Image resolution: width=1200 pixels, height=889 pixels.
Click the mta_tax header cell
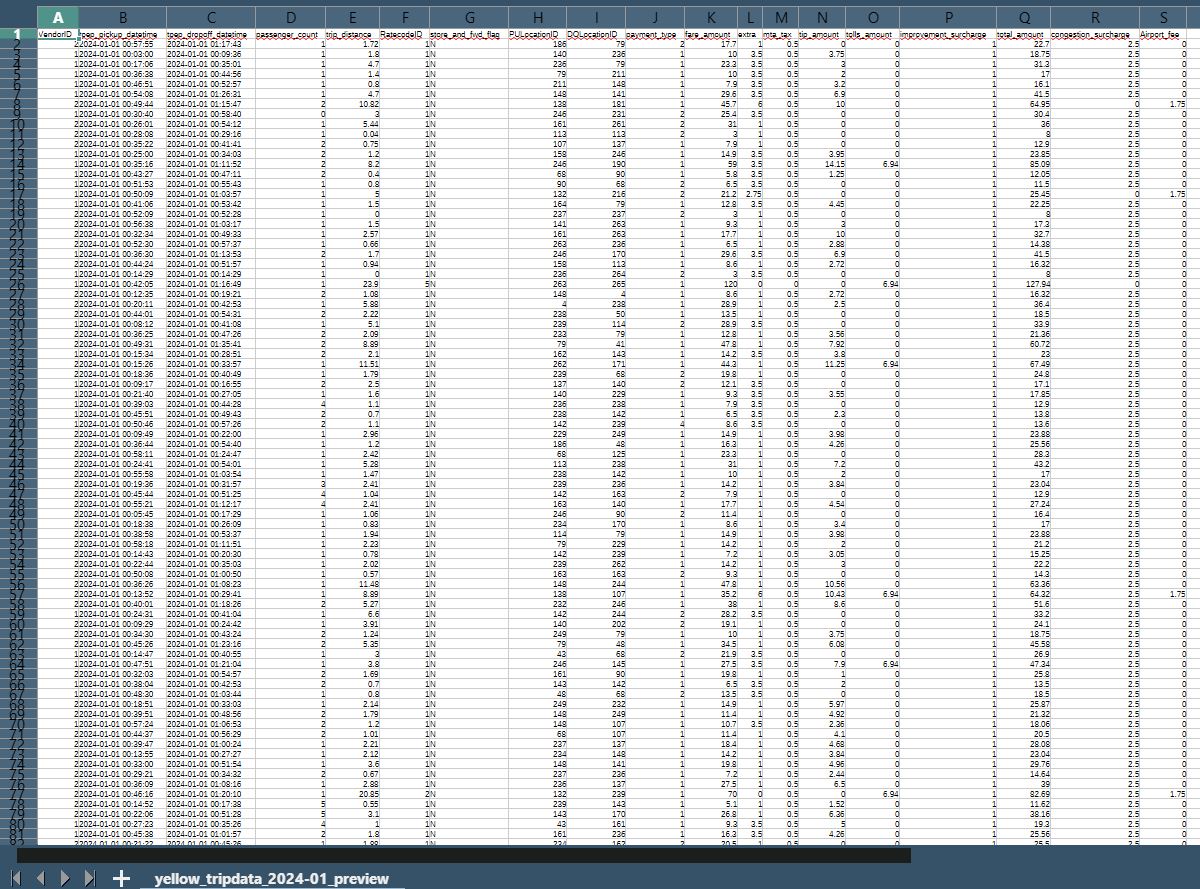[x=781, y=34]
